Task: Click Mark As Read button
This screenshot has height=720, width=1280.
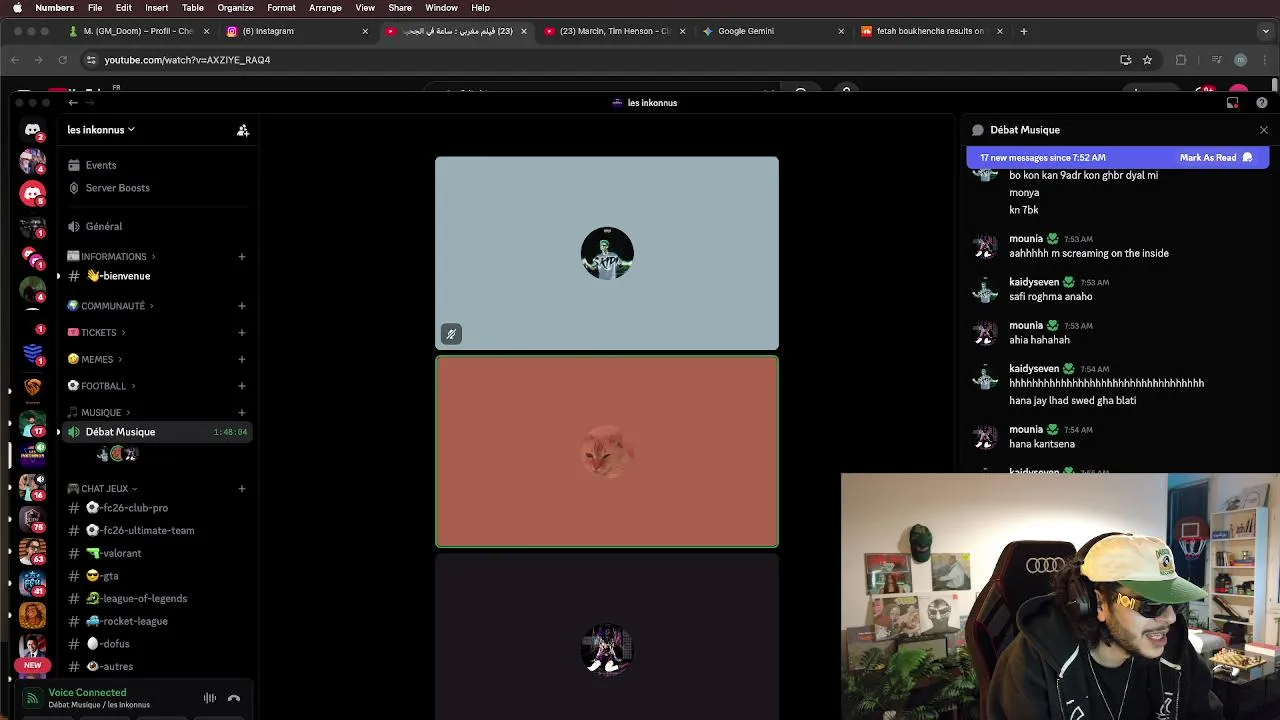Action: coord(1216,158)
